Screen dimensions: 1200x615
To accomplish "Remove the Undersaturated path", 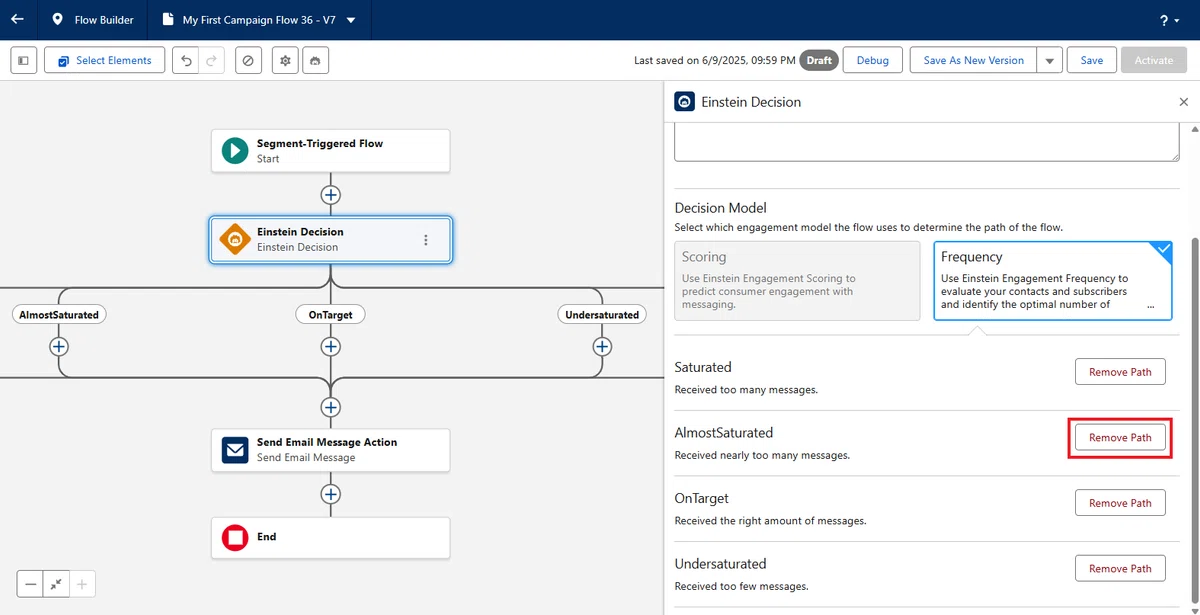I will pos(1120,569).
